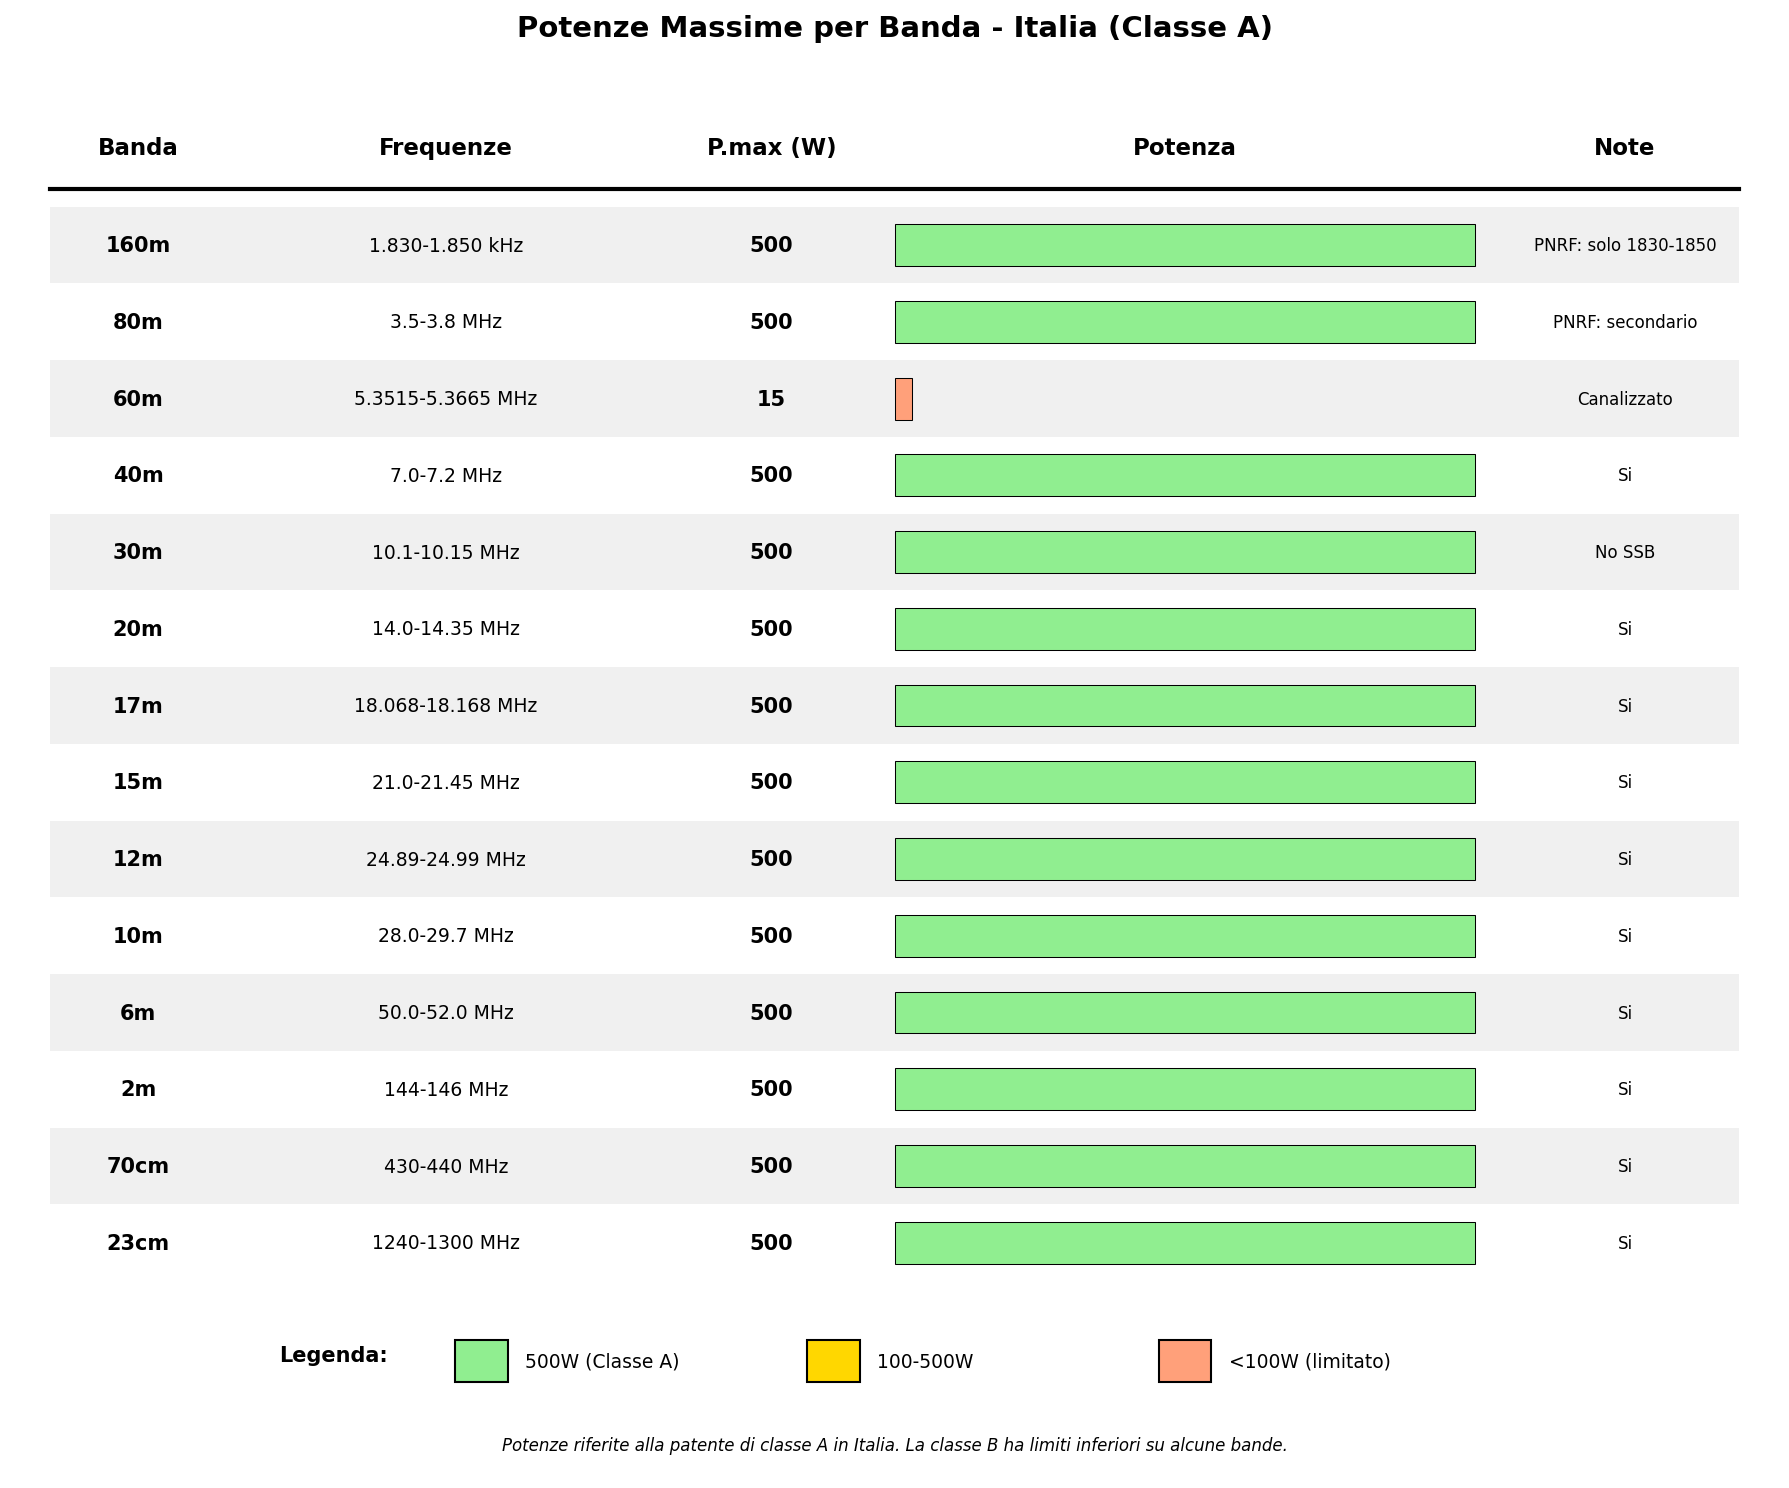Click the 80m band label
The width and height of the screenshot is (1789, 1488).
[x=138, y=322]
